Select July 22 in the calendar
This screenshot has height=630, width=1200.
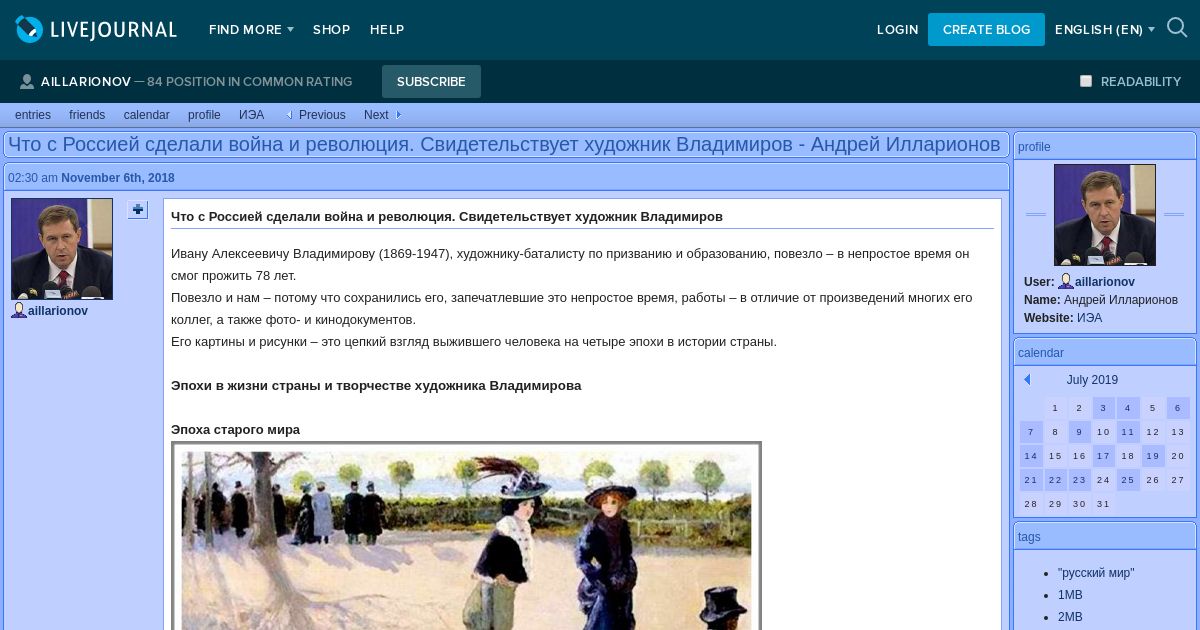point(1055,480)
